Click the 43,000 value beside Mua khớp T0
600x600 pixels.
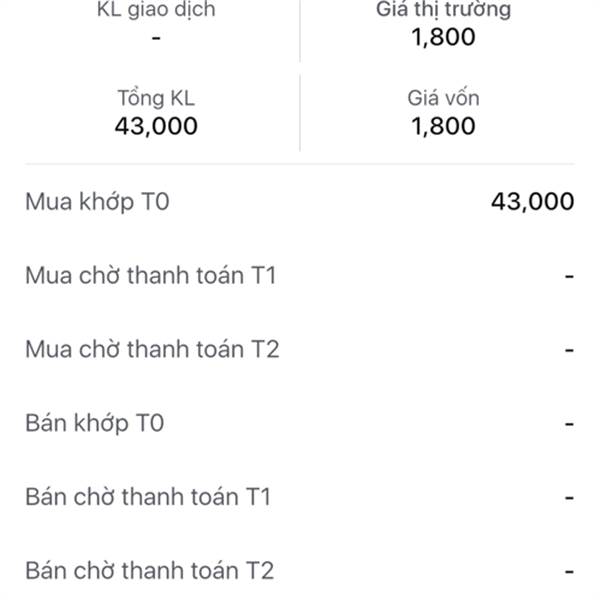532,201
